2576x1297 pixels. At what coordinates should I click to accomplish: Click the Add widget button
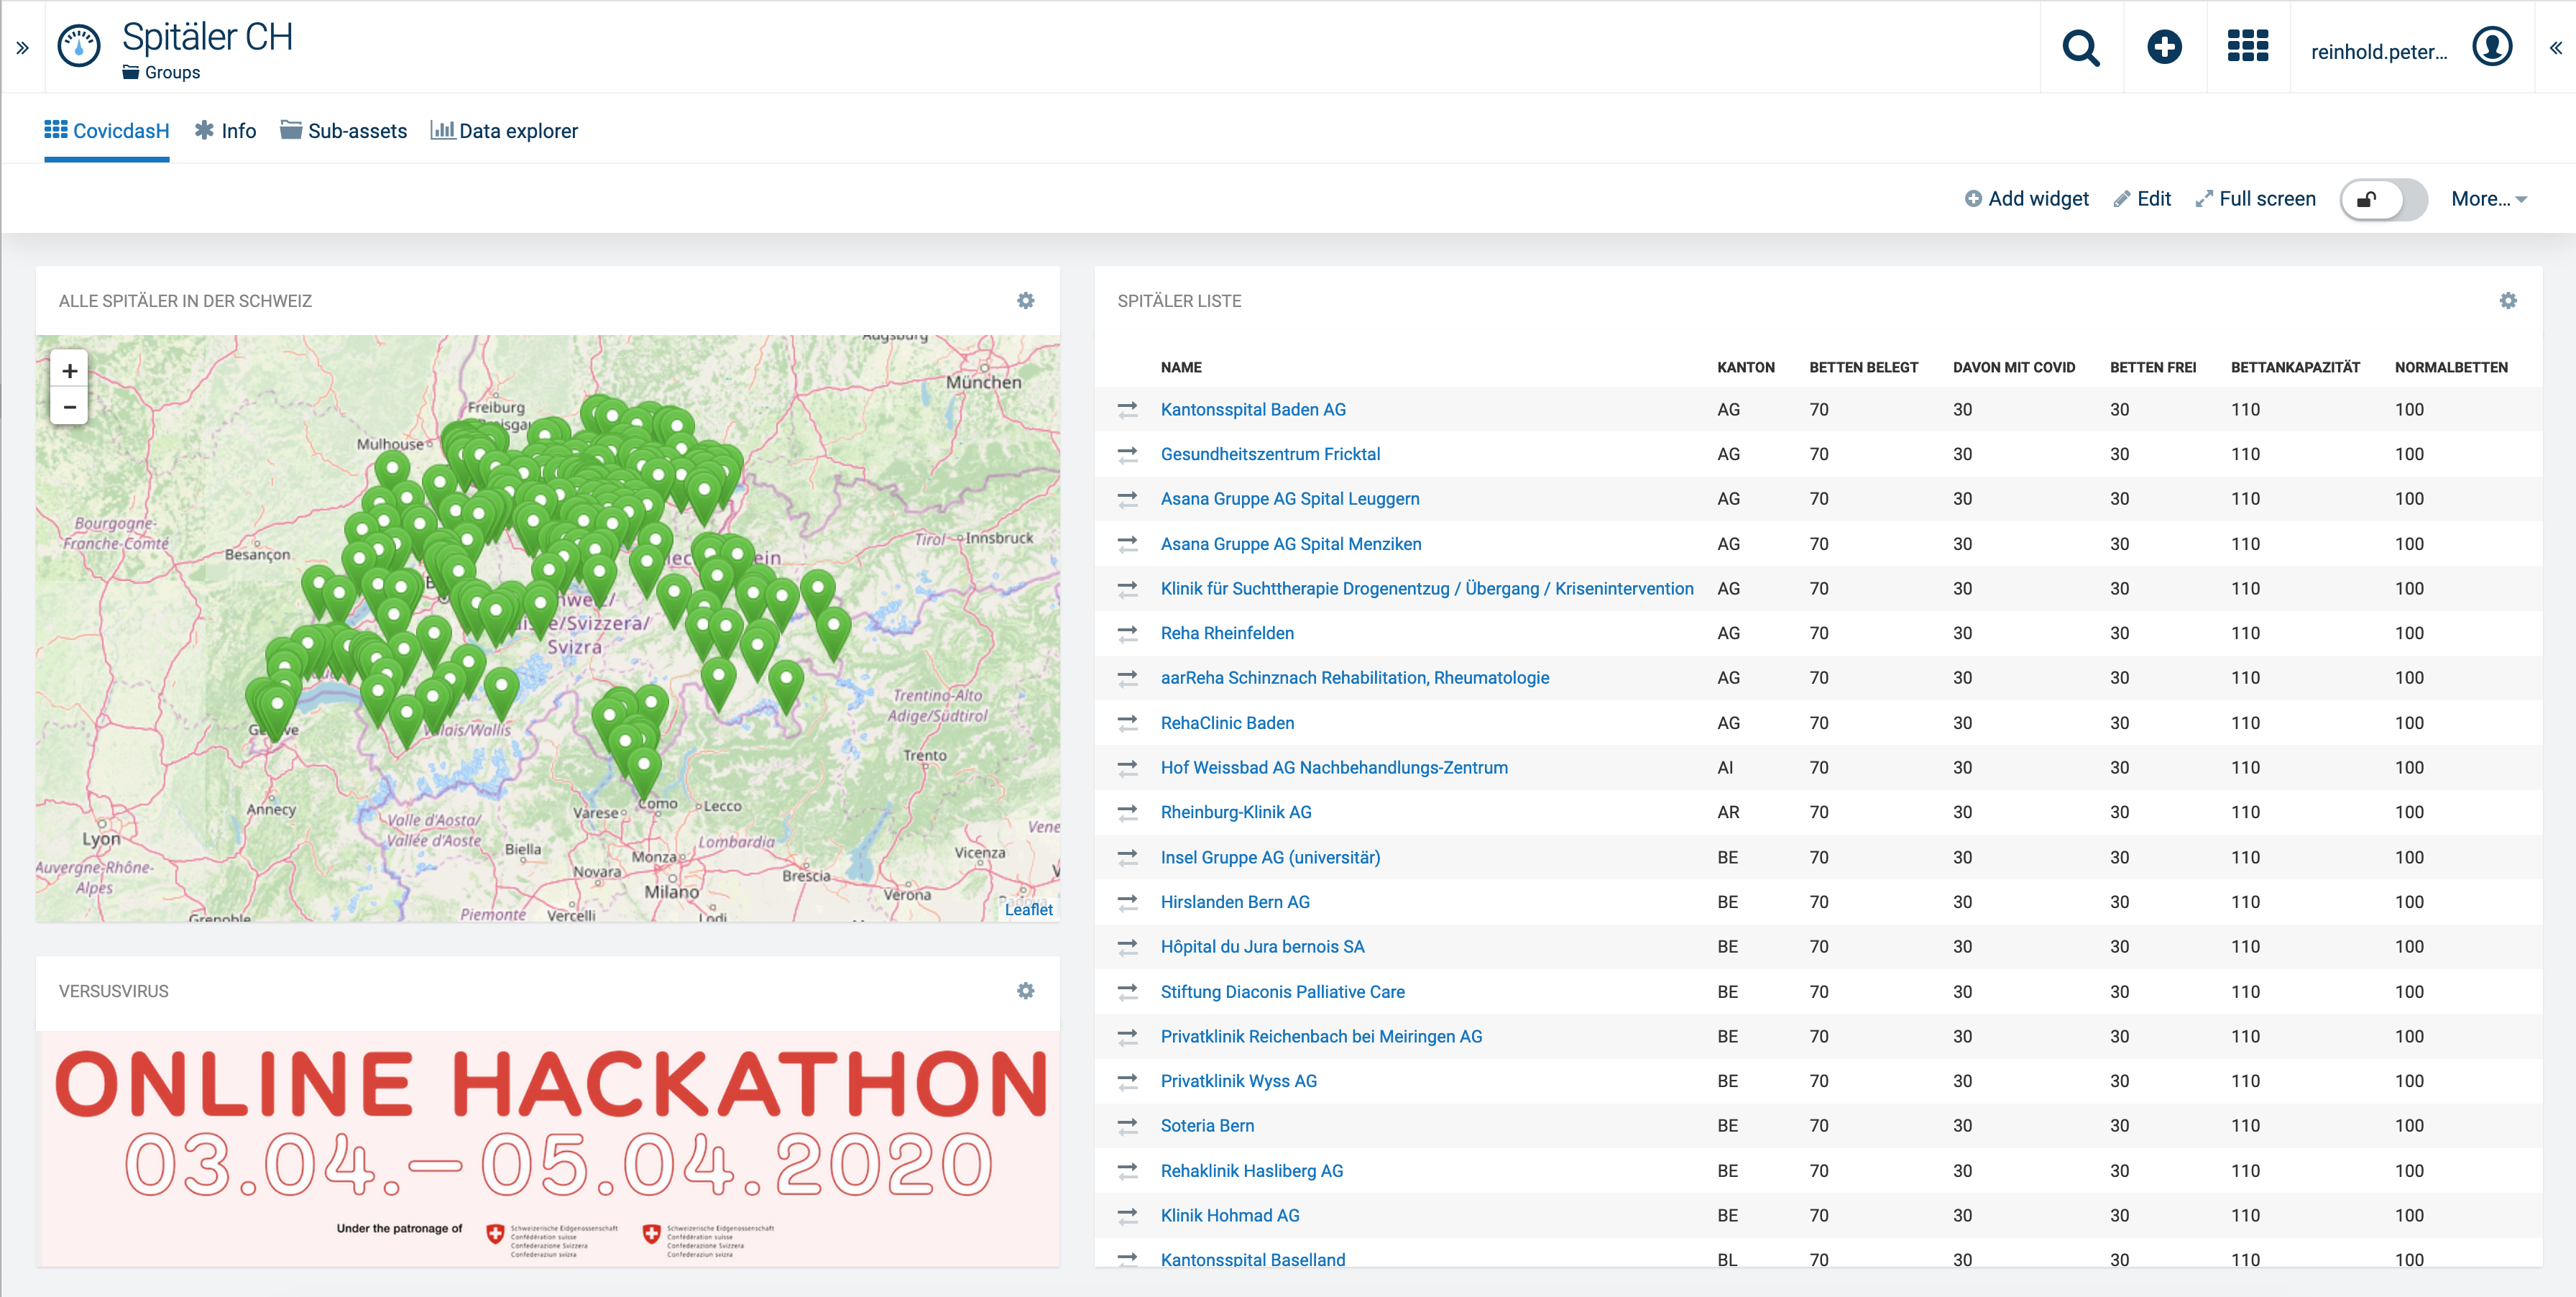(x=2026, y=199)
